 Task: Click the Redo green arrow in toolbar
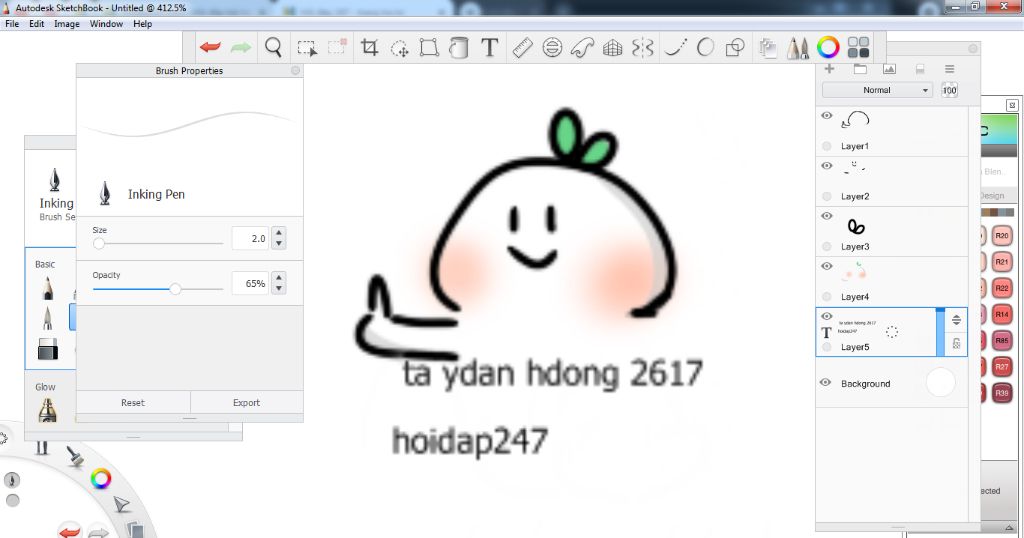(241, 47)
